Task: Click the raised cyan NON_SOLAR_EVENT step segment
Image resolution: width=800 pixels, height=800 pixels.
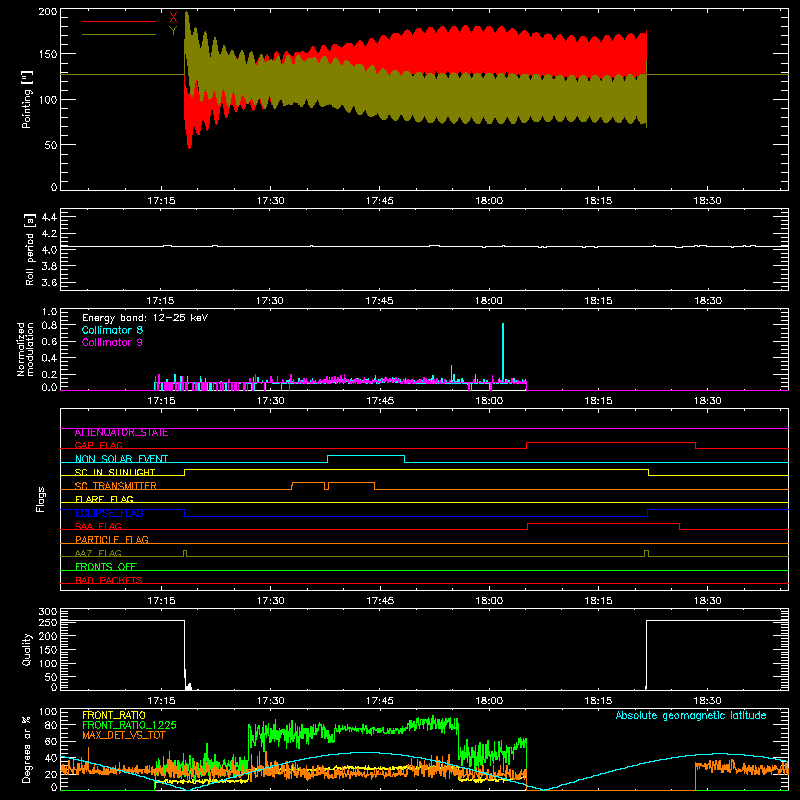Action: [366, 456]
